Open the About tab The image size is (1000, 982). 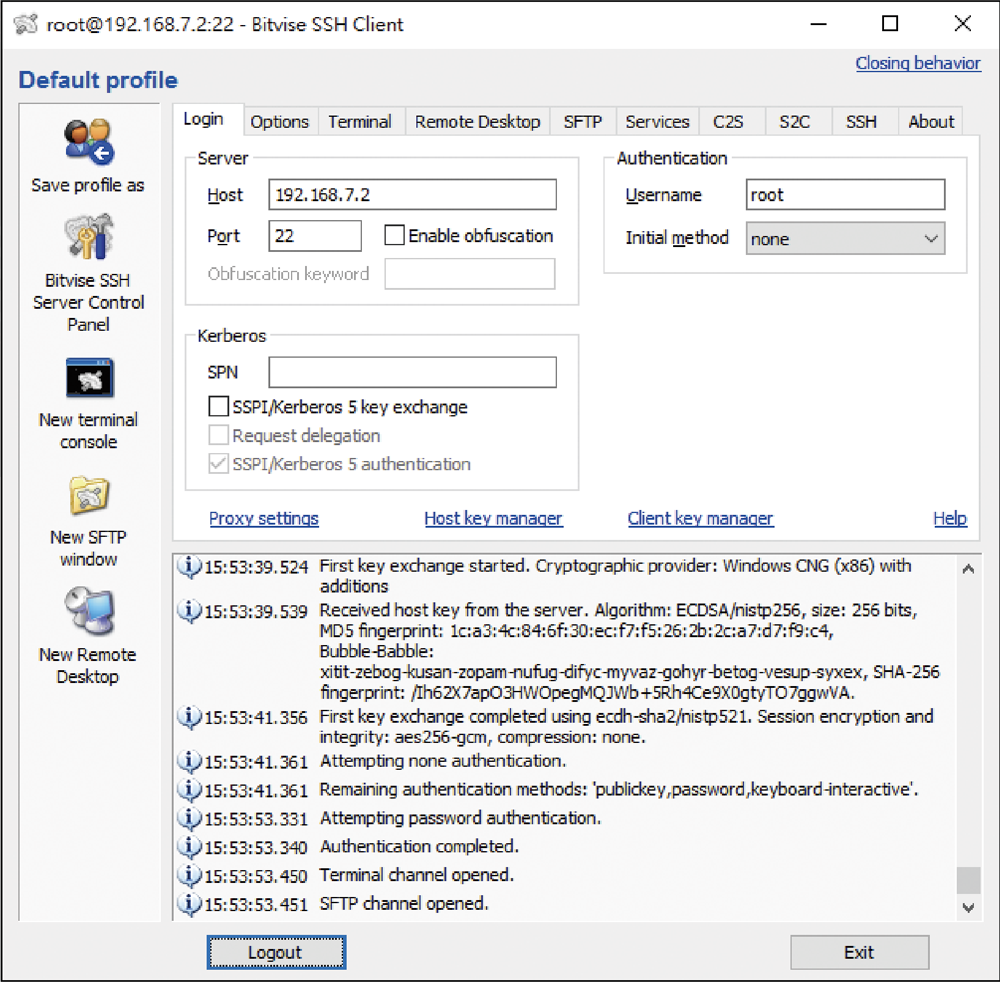931,122
